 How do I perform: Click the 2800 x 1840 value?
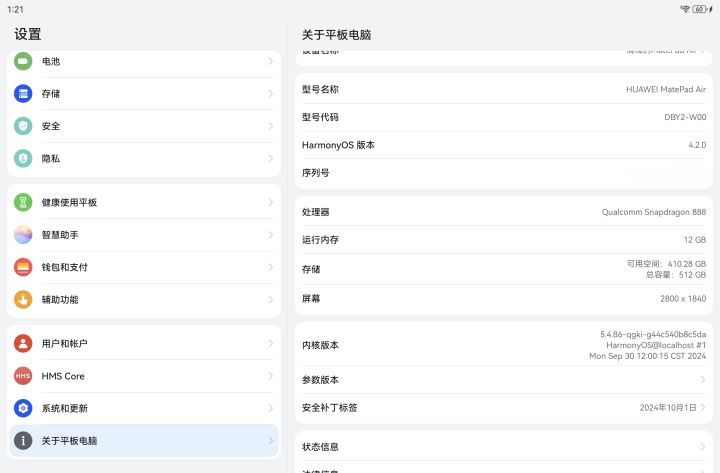pos(683,298)
